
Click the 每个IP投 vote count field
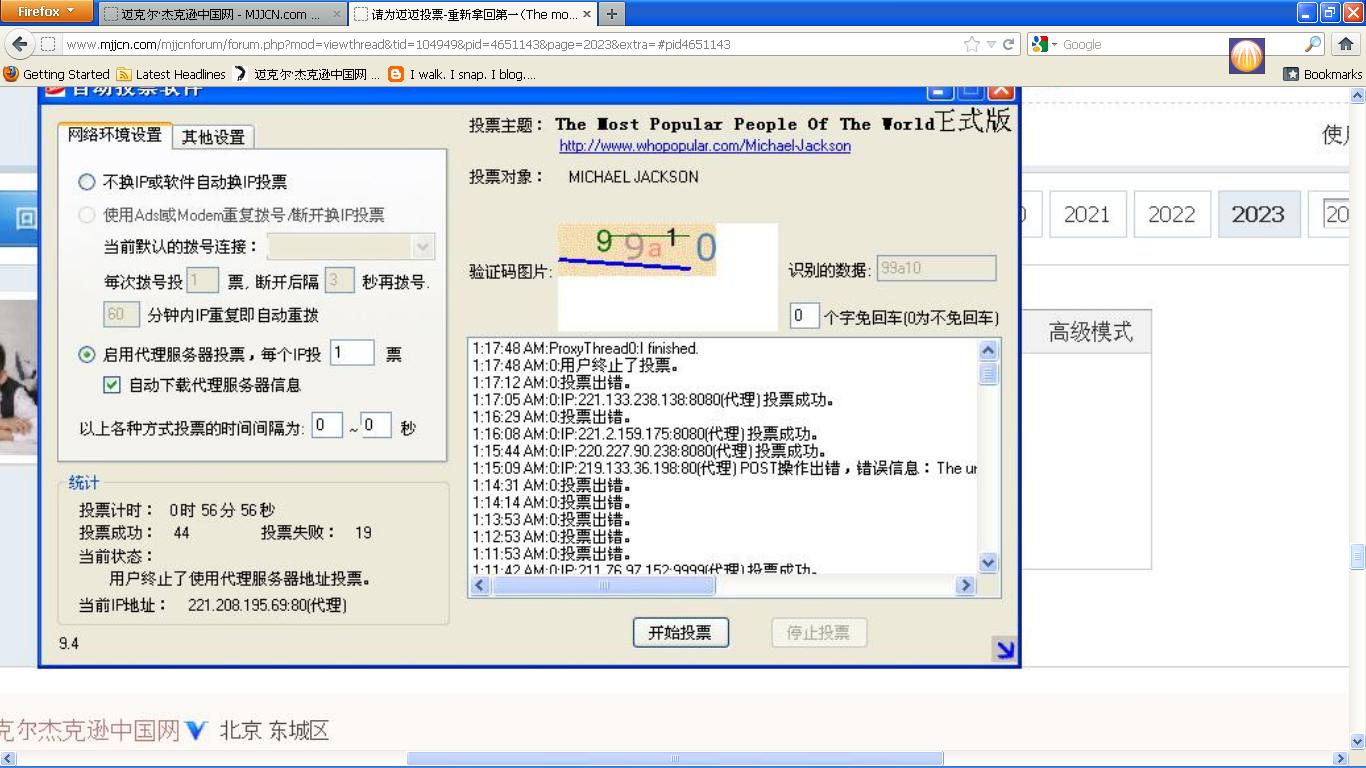coord(352,353)
